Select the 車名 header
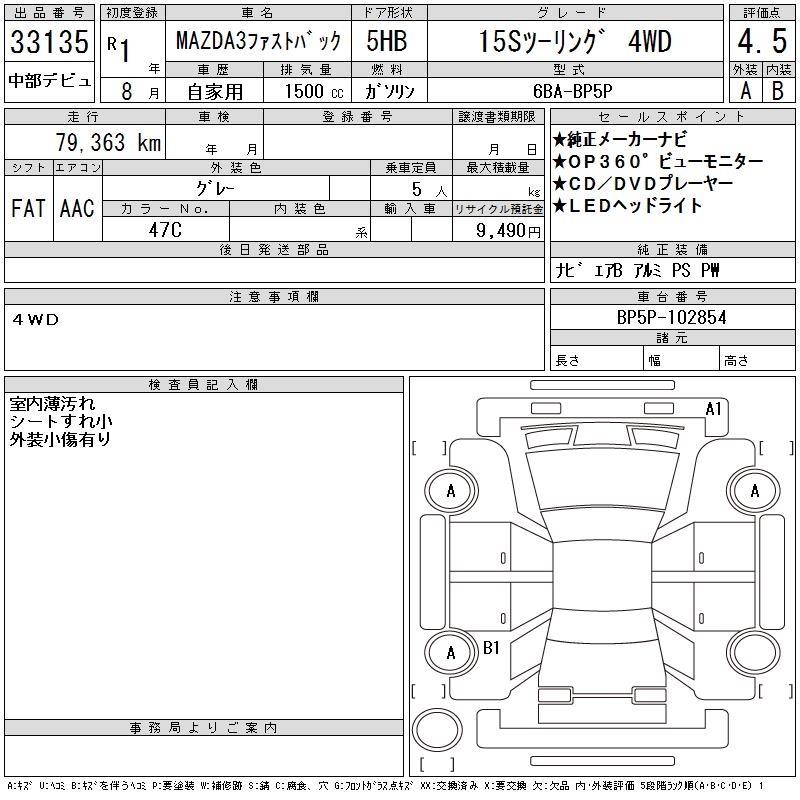 click(x=258, y=13)
